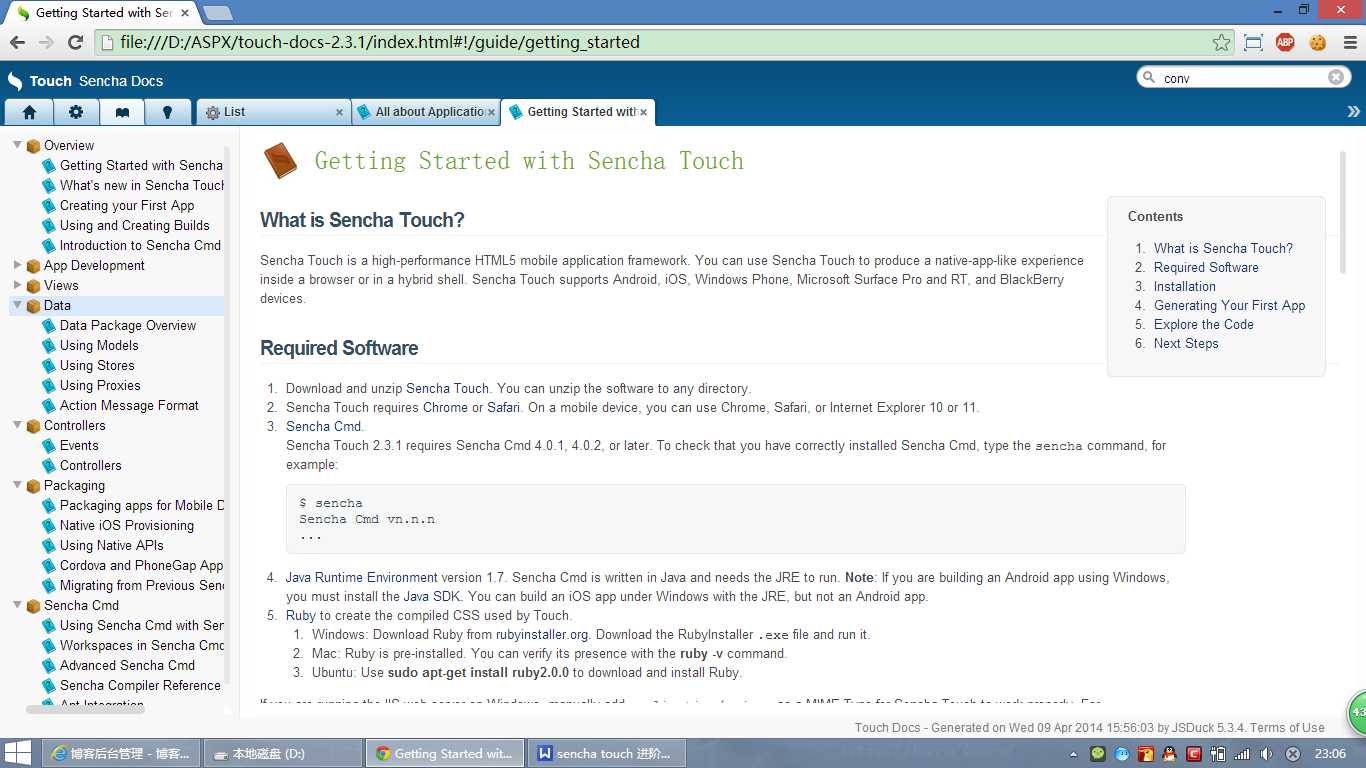Open Sencha Compiler Reference guide
Viewport: 1366px width, 768px height.
tap(140, 685)
